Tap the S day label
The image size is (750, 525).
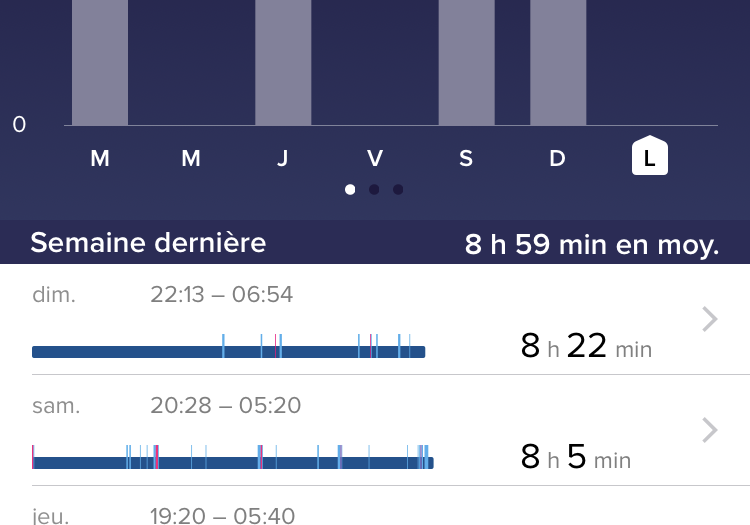point(466,158)
